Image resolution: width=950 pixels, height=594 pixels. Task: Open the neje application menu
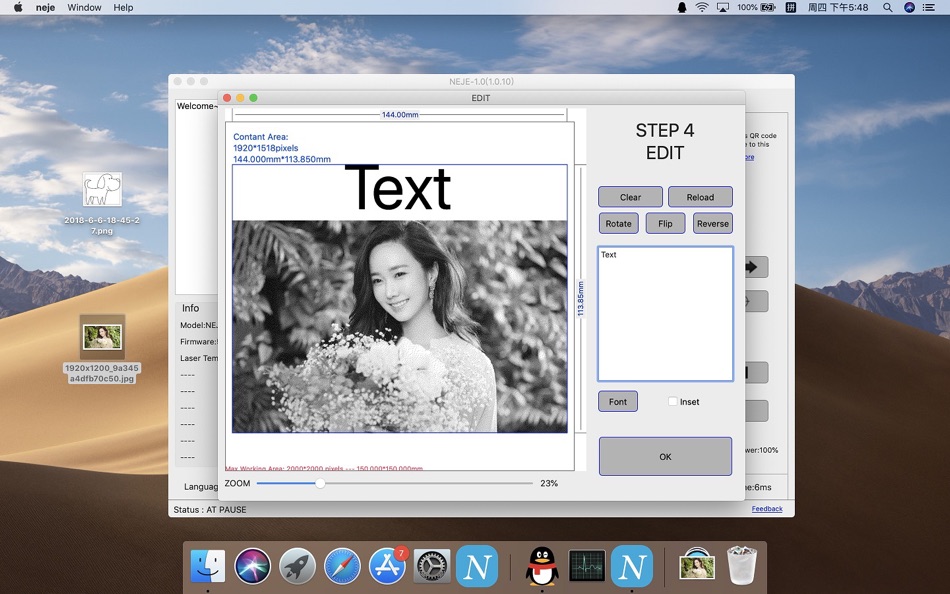click(x=45, y=7)
